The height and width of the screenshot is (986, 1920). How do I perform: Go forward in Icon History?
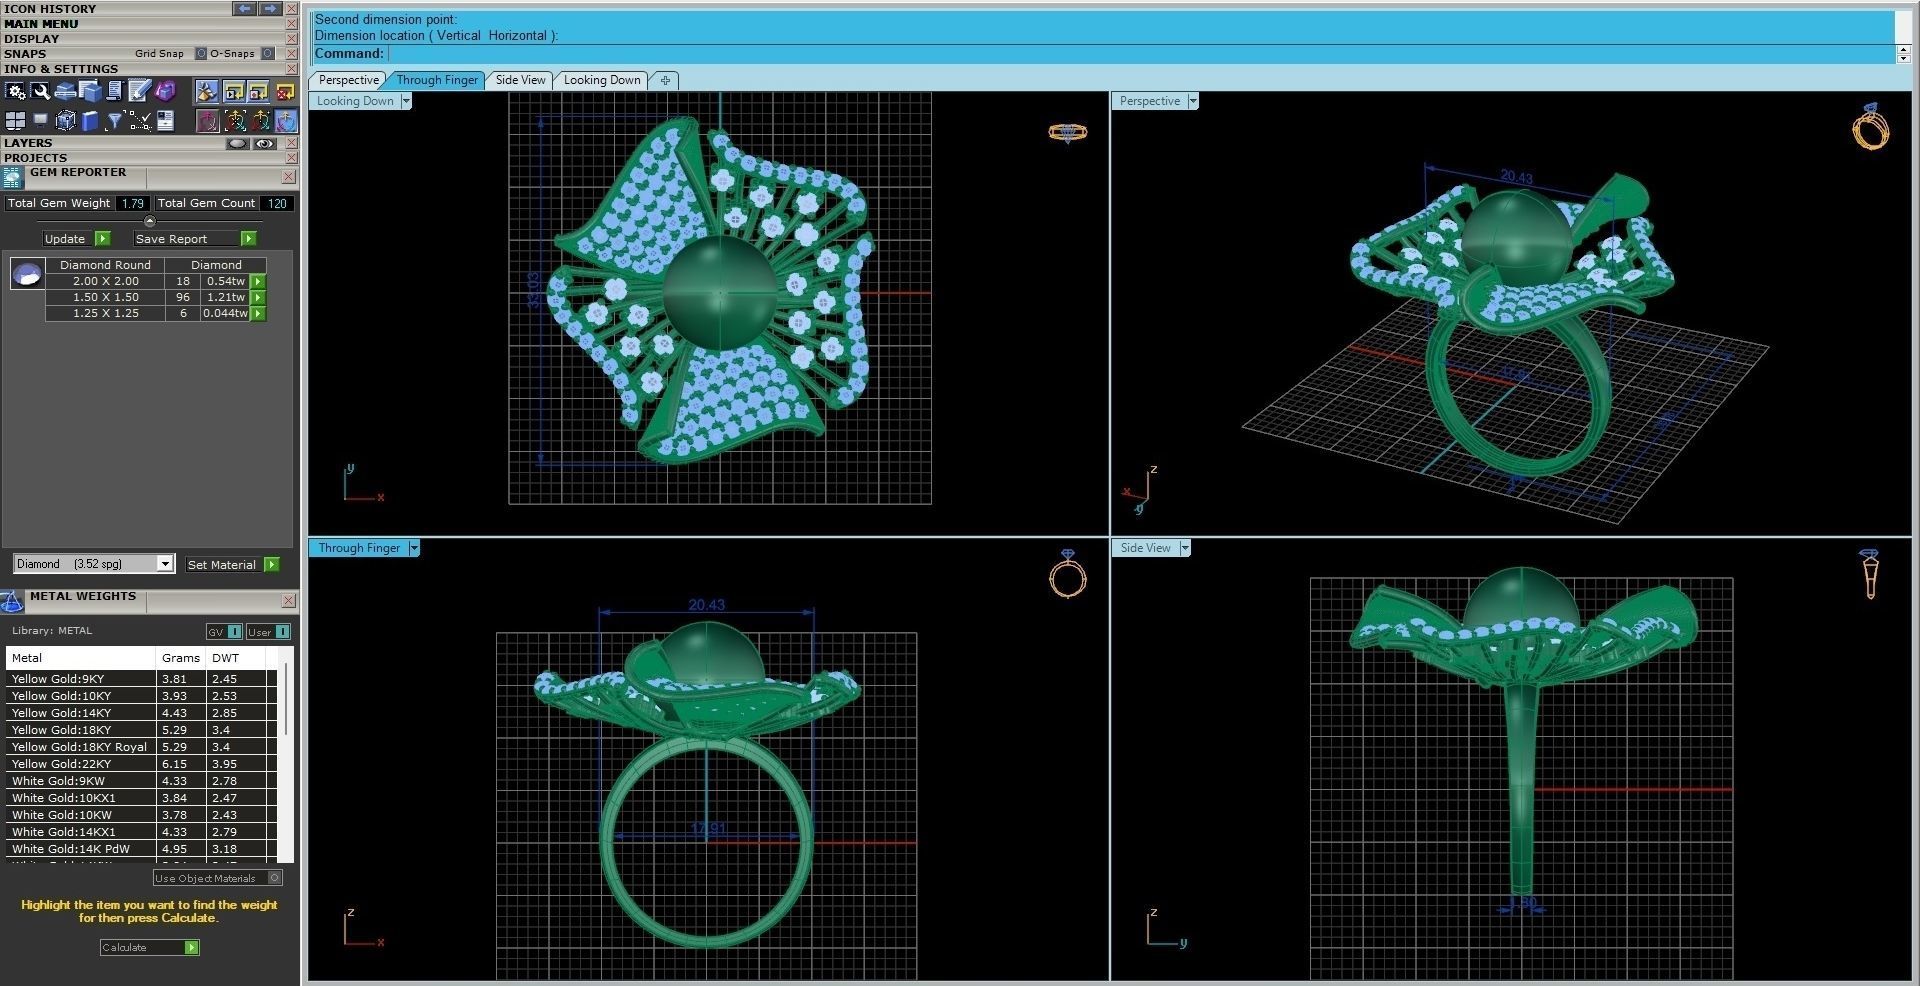(270, 8)
